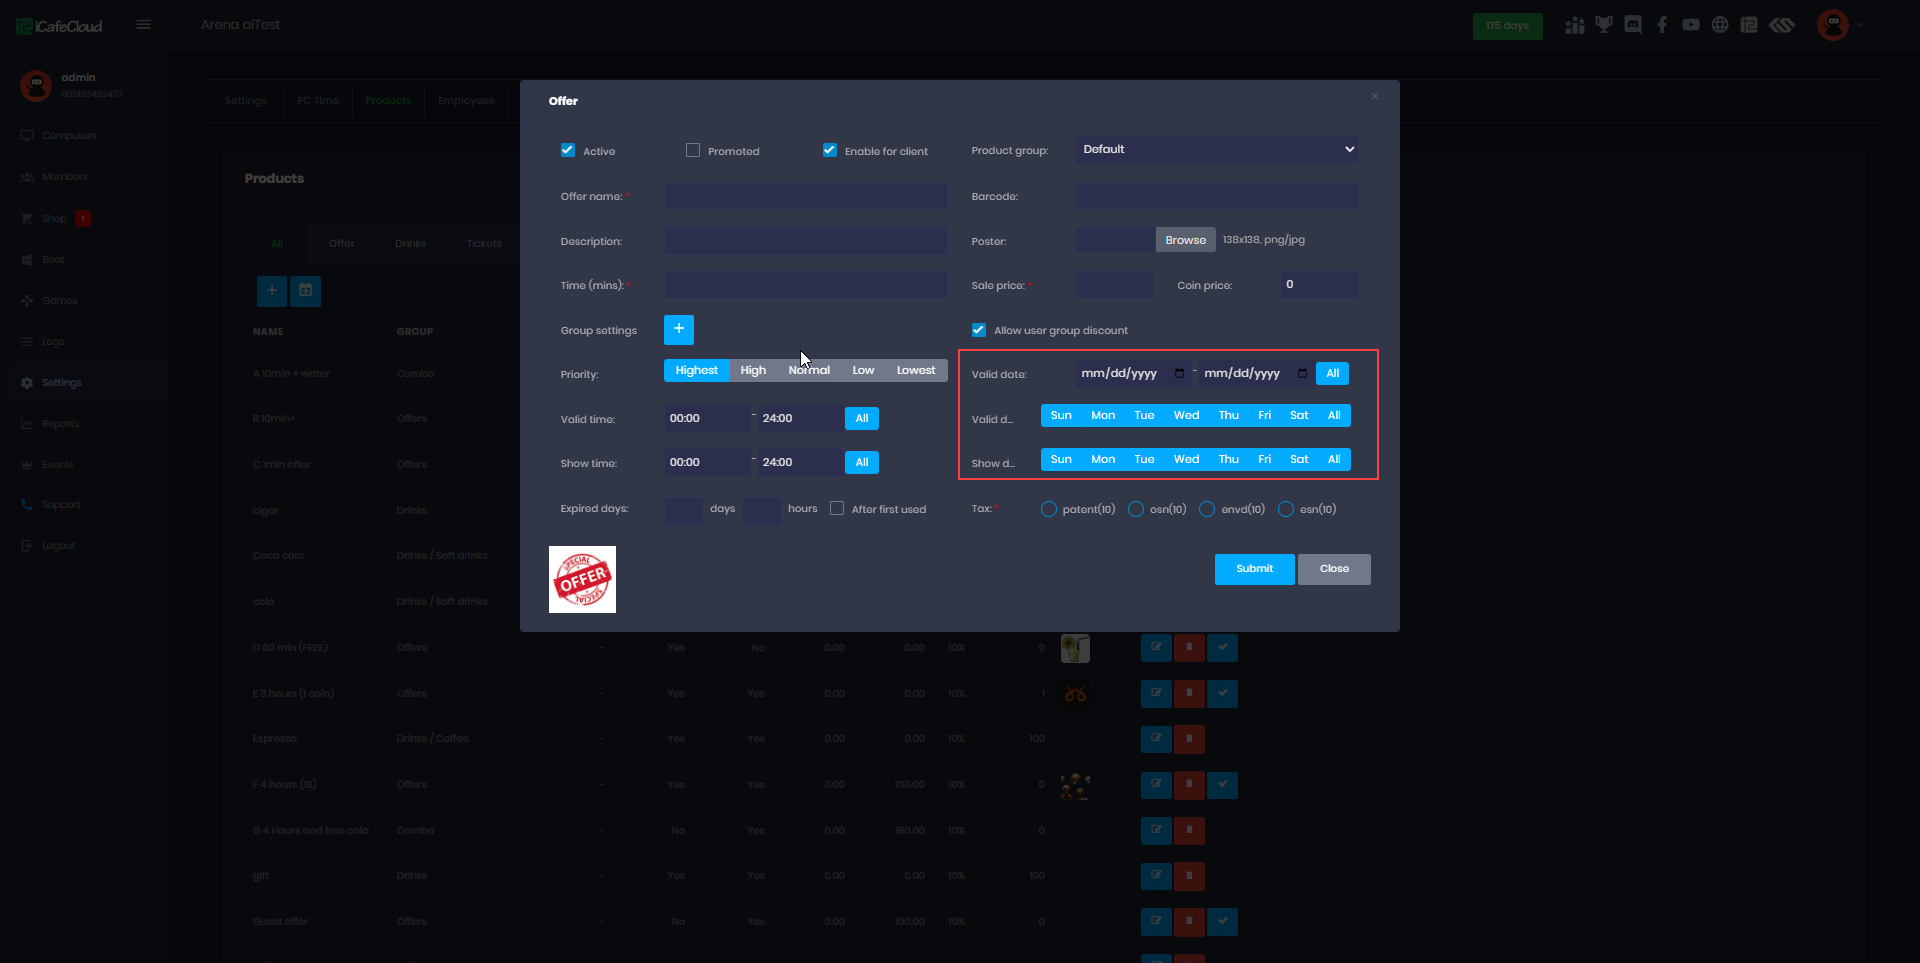Open the YouTube icon in the header
Screen dimensions: 1920x963
[1691, 25]
